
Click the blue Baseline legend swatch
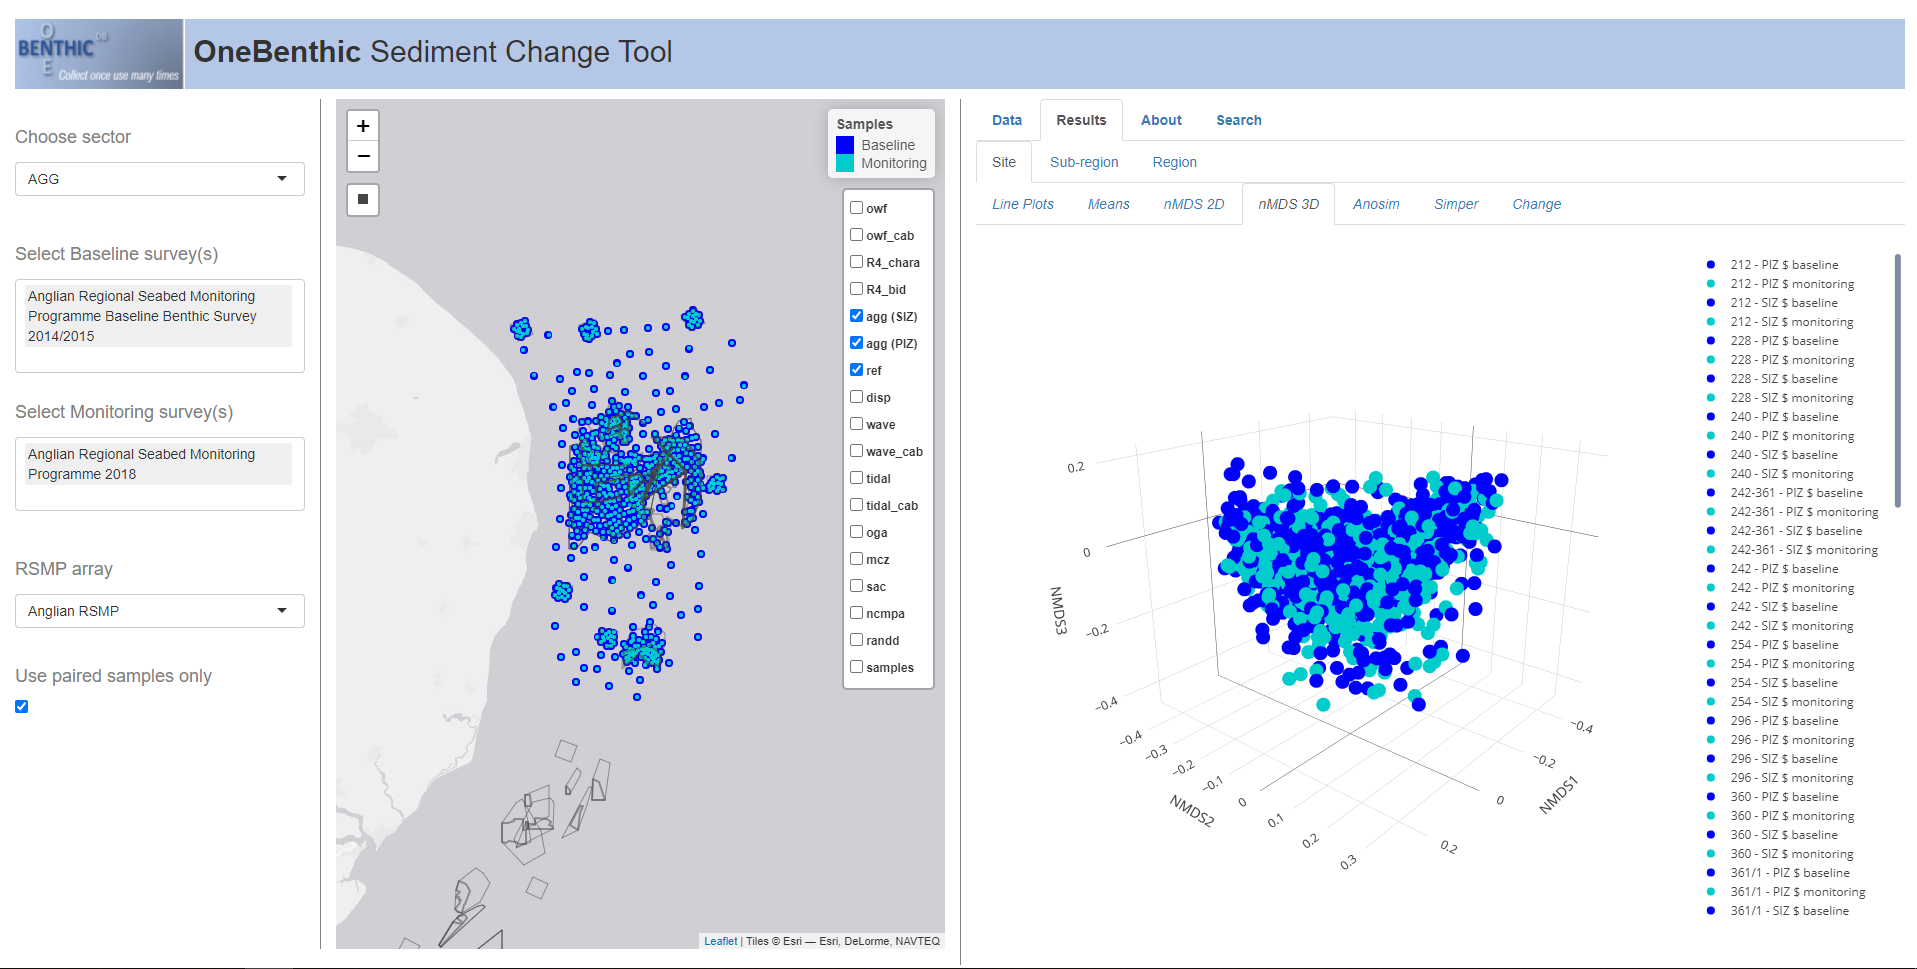point(845,145)
